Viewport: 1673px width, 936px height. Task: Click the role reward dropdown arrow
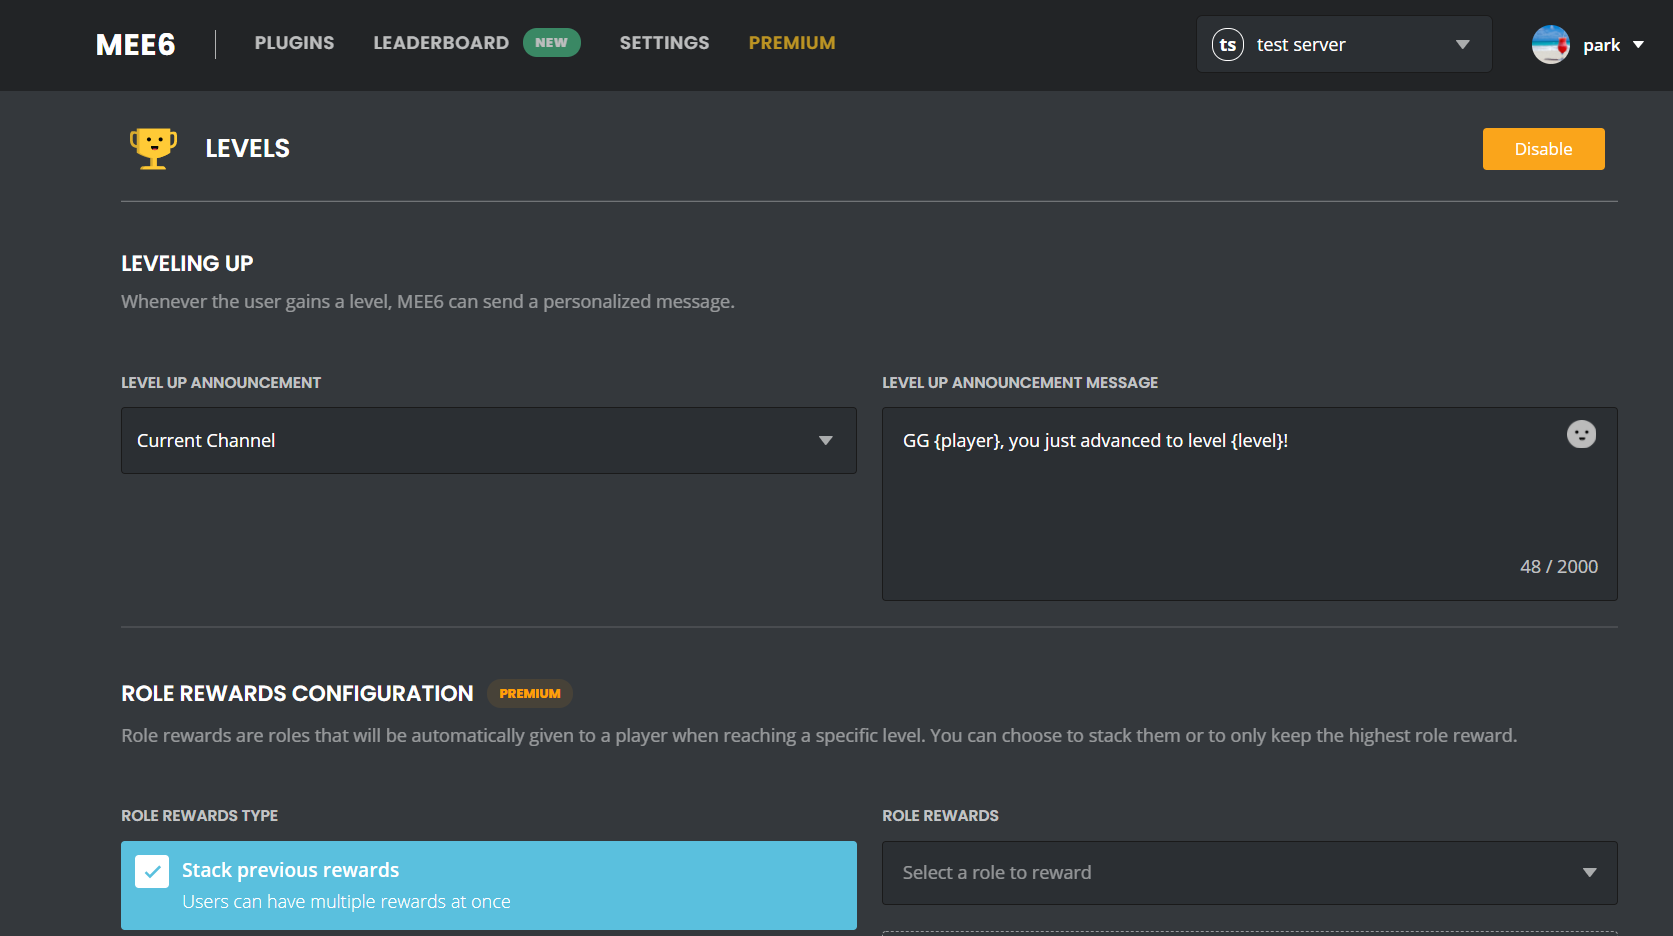(x=1589, y=873)
